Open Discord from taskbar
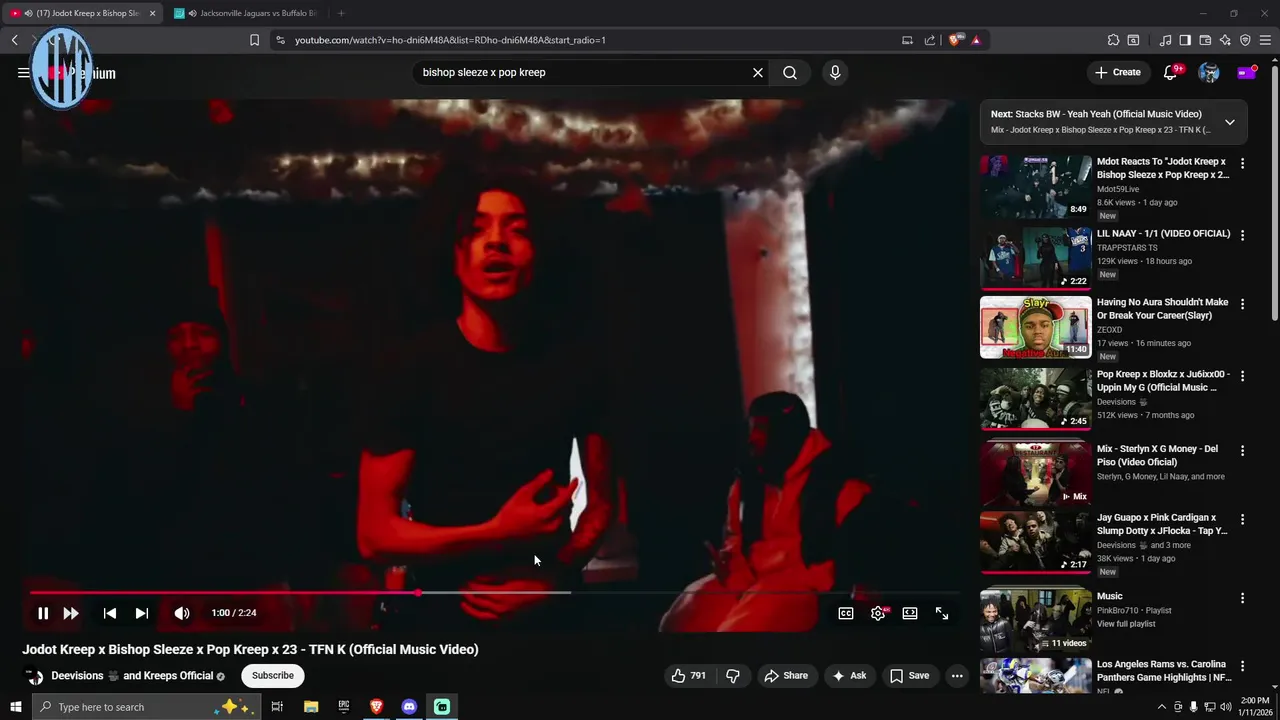Image resolution: width=1280 pixels, height=720 pixels. pyautogui.click(x=409, y=707)
